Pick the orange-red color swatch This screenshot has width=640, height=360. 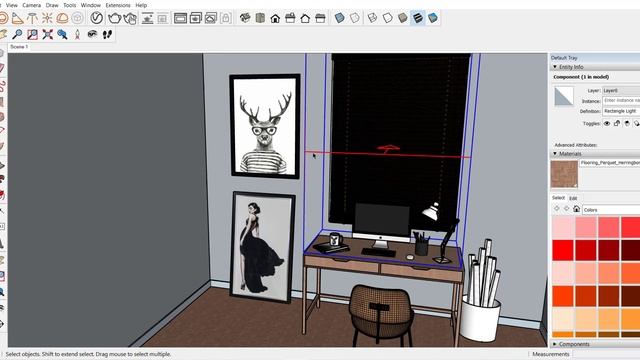pyautogui.click(x=563, y=296)
